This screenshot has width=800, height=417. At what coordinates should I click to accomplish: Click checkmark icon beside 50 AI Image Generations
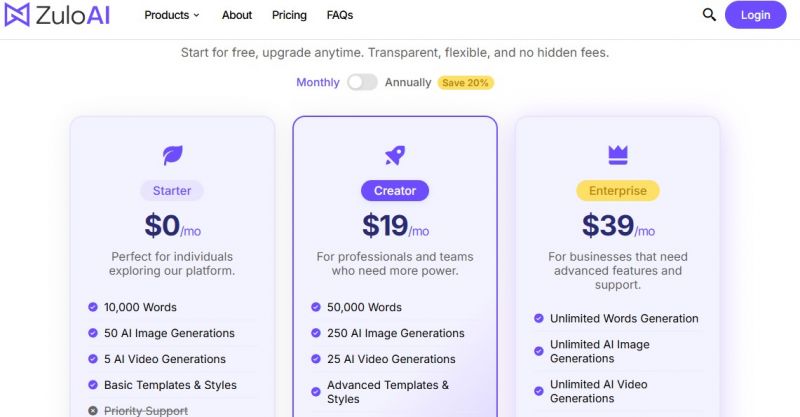(93, 333)
